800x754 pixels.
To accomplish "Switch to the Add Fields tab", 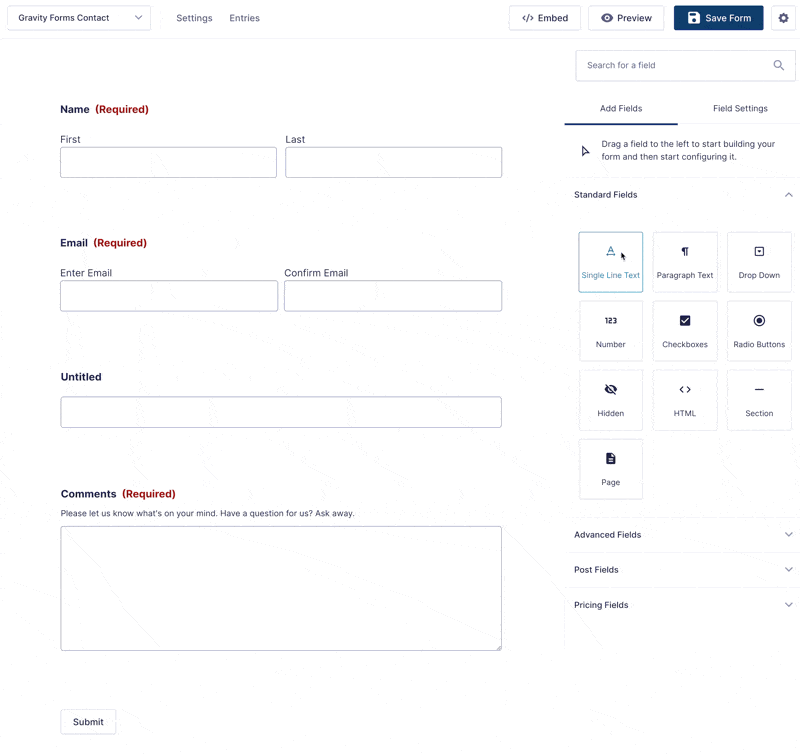I will 621,108.
